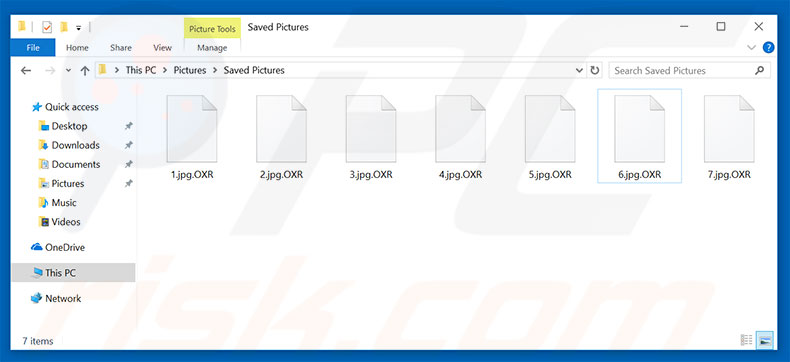Open the Help question mark icon
The image size is (790, 362).
(768, 48)
